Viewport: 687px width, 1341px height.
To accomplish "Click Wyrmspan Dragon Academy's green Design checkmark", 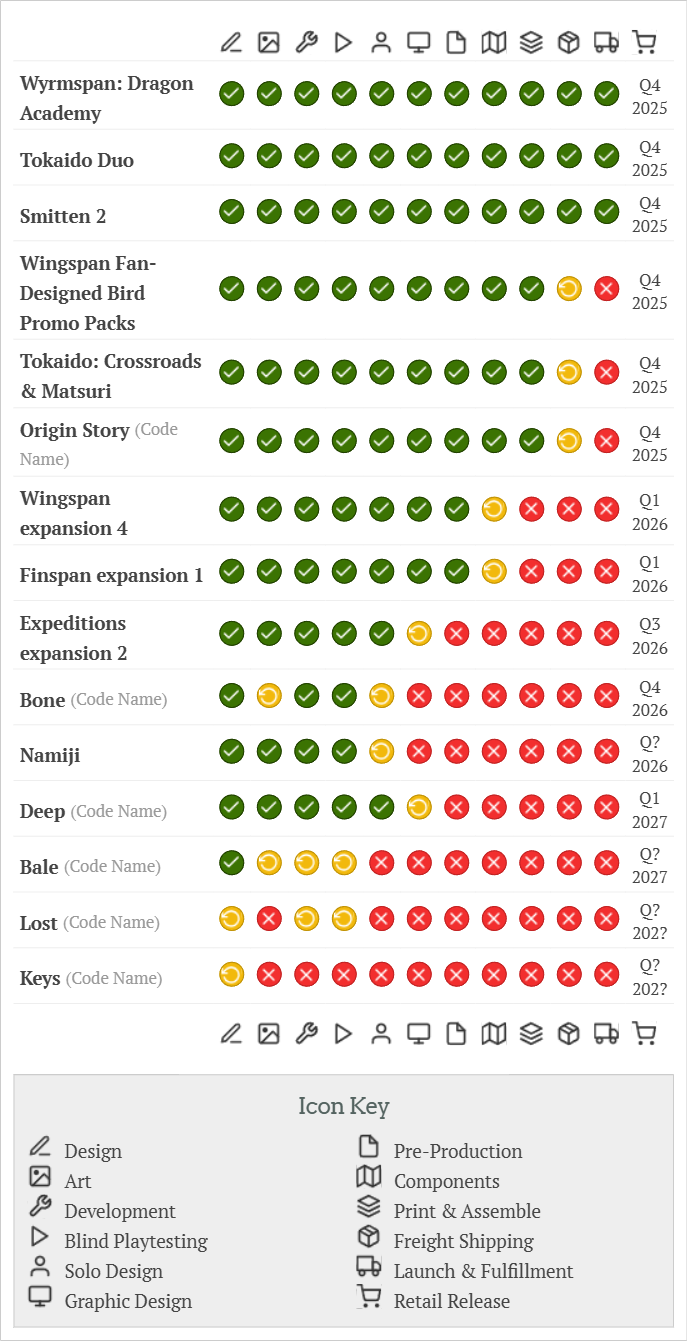I will coord(231,94).
